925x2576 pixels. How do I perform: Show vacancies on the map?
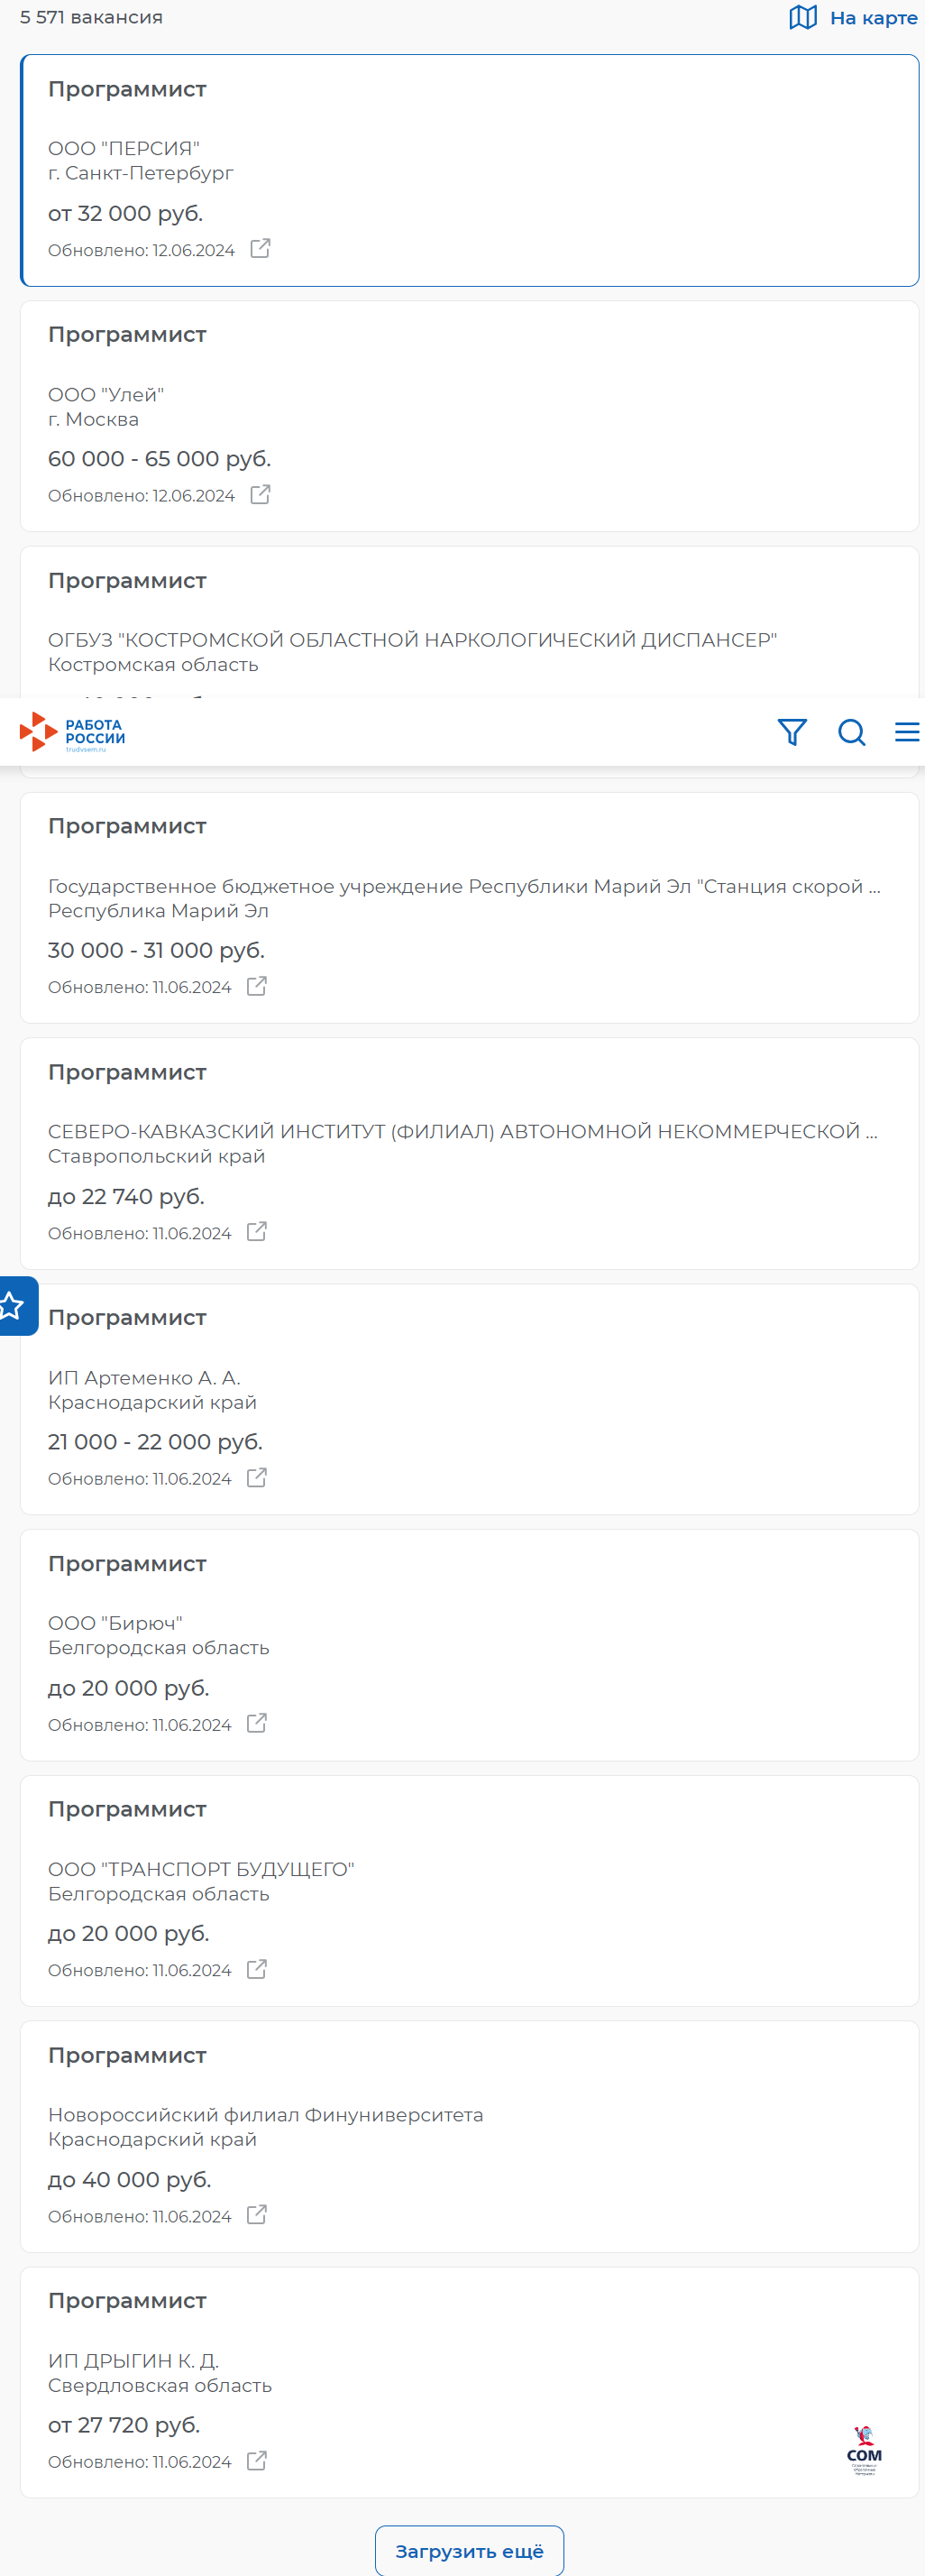point(853,17)
